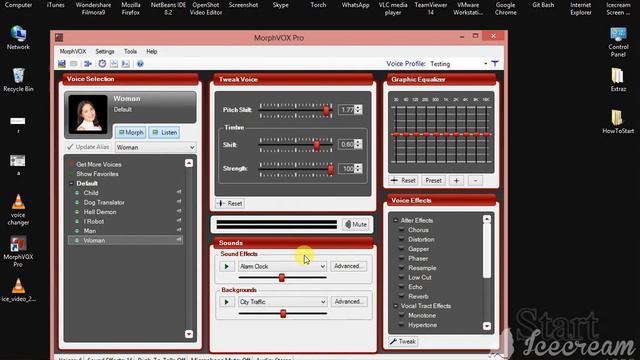Click the speaker icon on the Child row
Viewport: 640px width, 360px height.
pyautogui.click(x=179, y=192)
